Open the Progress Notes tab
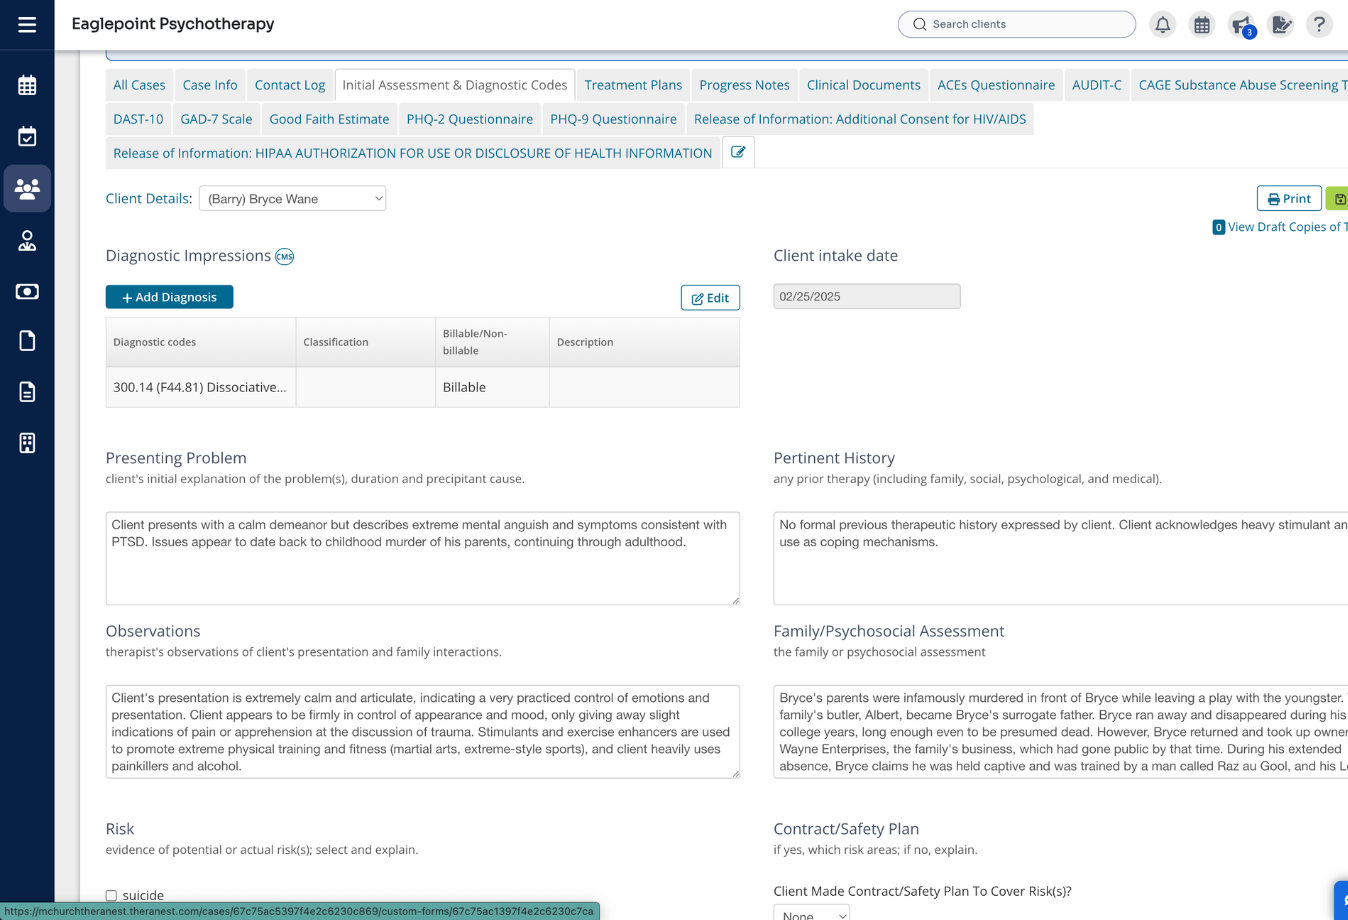The image size is (1348, 920). click(x=745, y=85)
